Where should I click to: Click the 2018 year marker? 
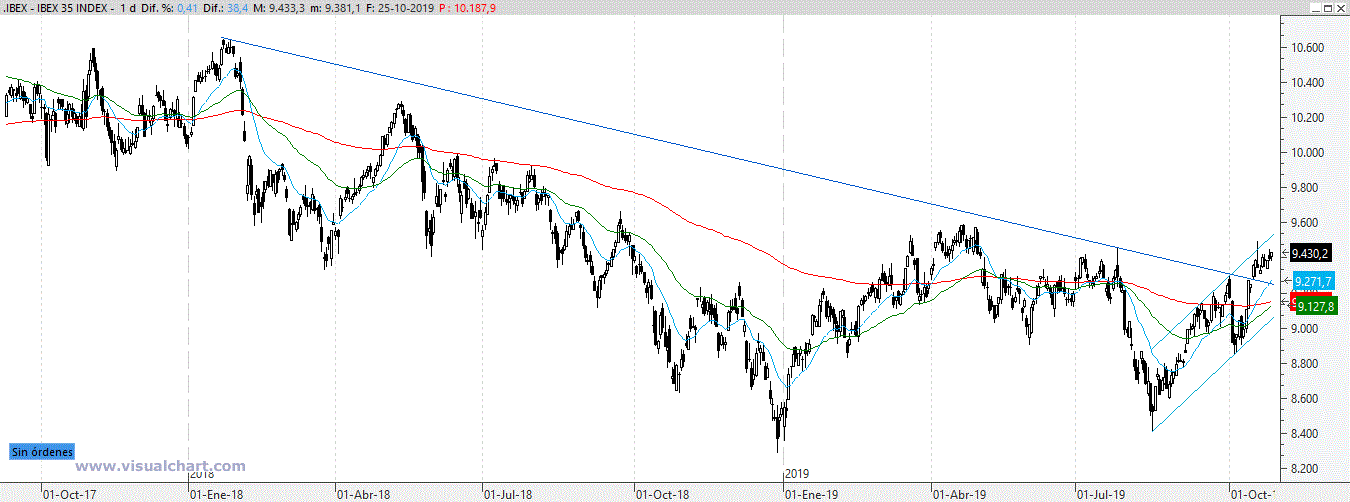(200, 475)
